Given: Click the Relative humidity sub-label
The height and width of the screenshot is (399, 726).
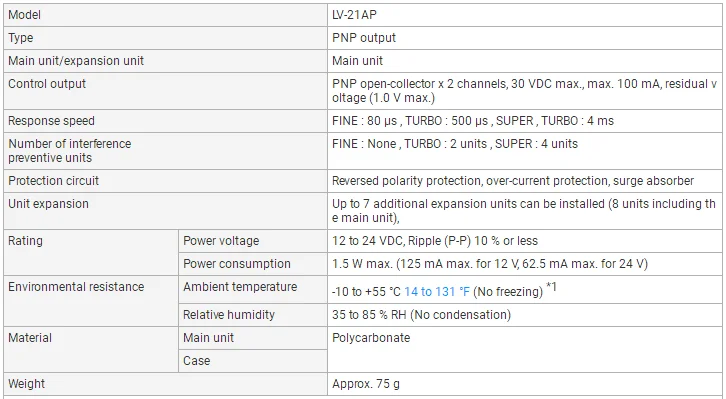Looking at the screenshot, I should [229, 315].
